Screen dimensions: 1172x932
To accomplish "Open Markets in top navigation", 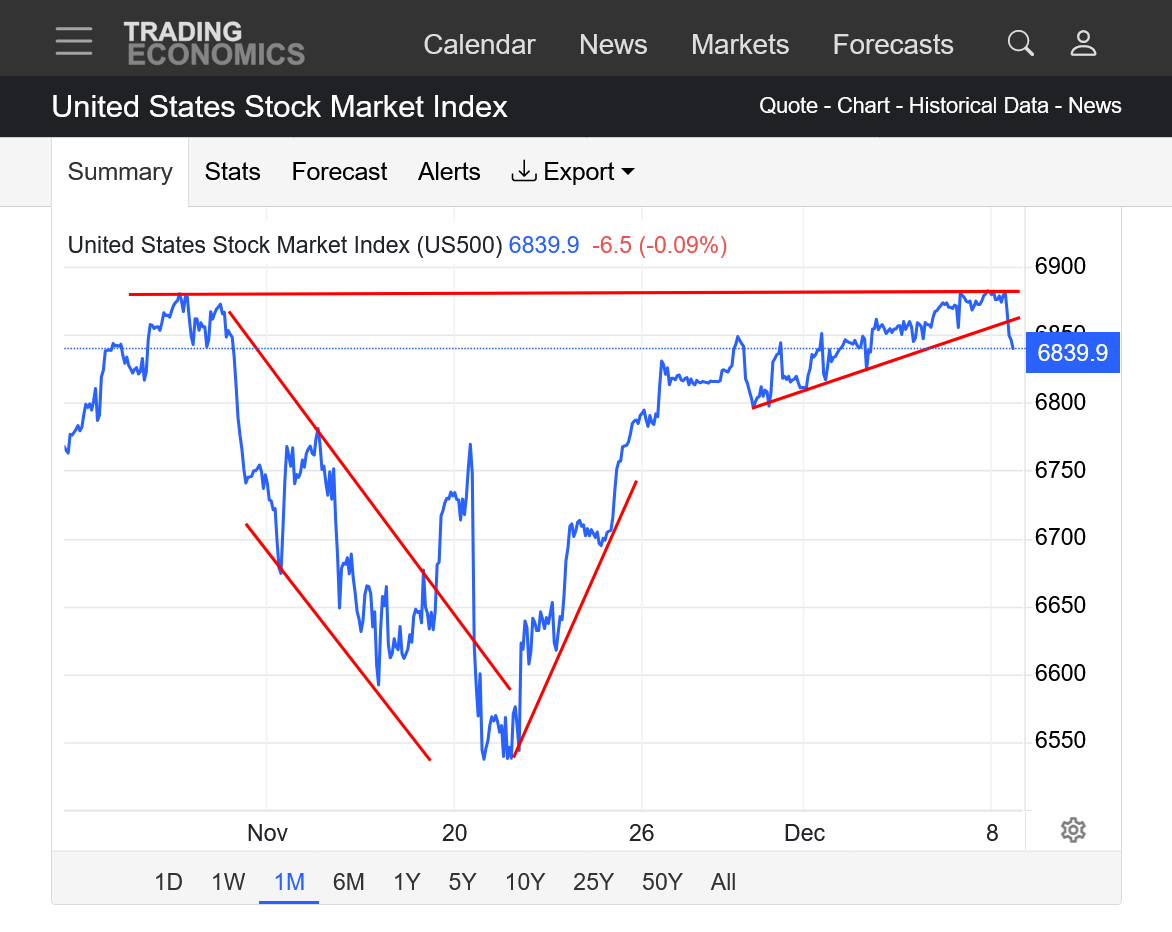I will (x=740, y=45).
